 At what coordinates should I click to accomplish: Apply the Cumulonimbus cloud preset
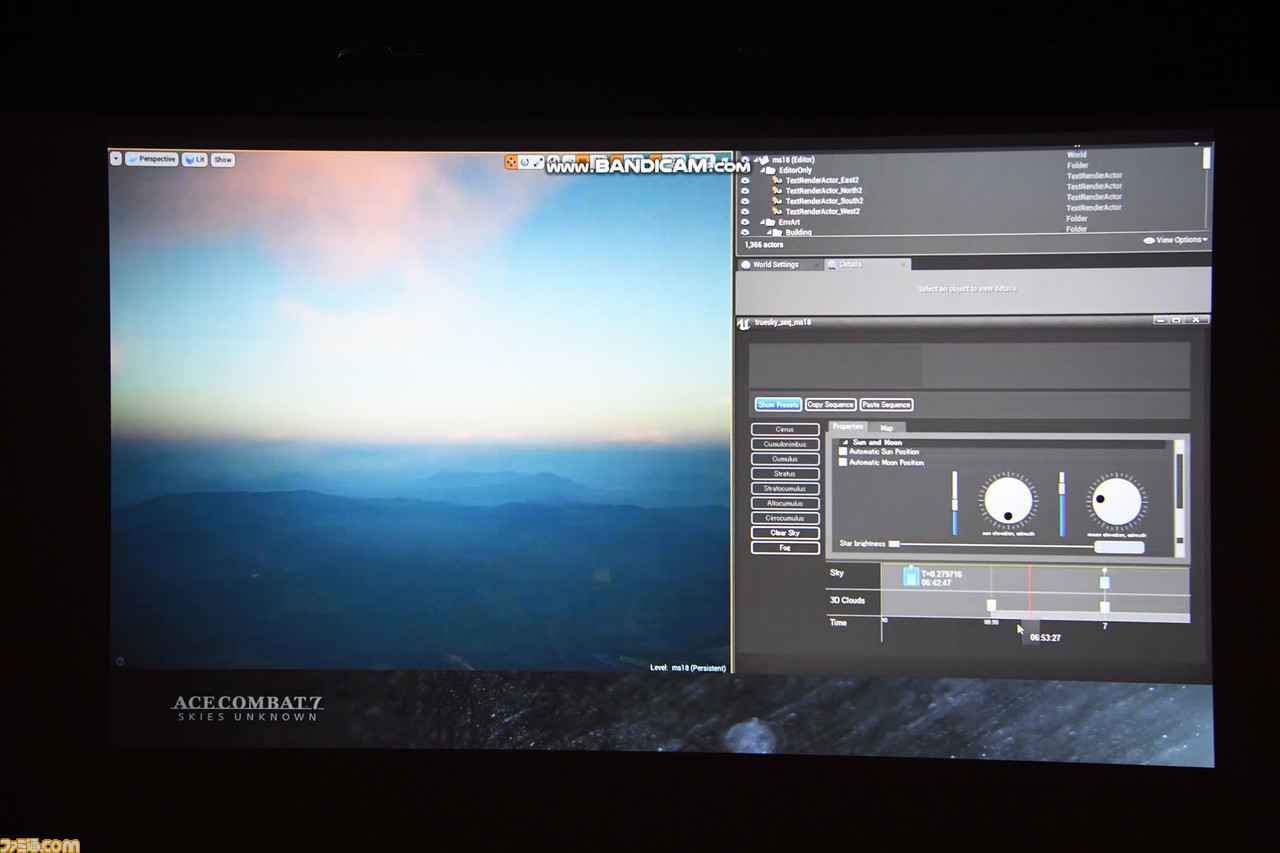click(785, 444)
